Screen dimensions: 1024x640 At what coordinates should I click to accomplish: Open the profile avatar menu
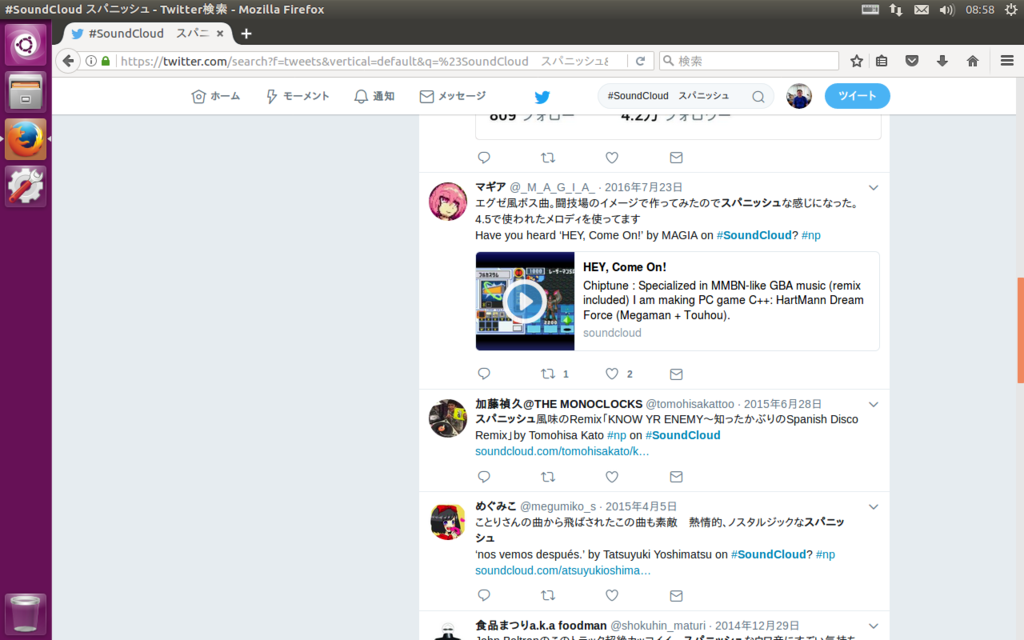(x=799, y=96)
